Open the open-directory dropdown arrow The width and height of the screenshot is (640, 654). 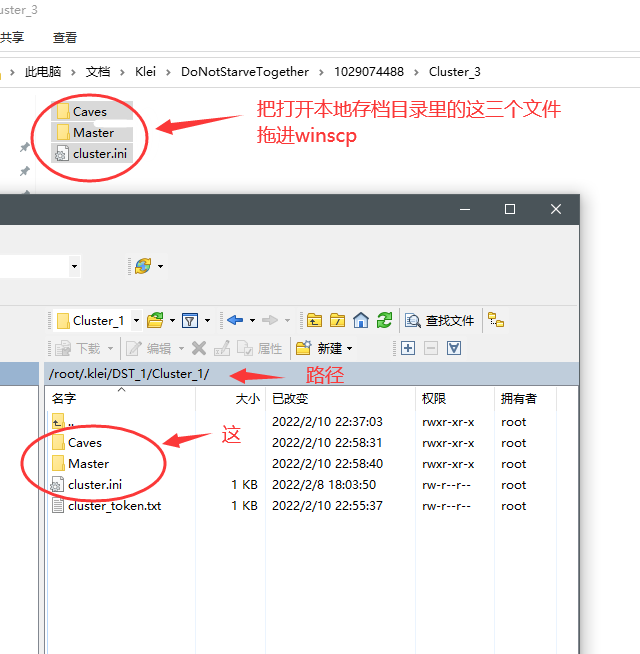coord(172,321)
